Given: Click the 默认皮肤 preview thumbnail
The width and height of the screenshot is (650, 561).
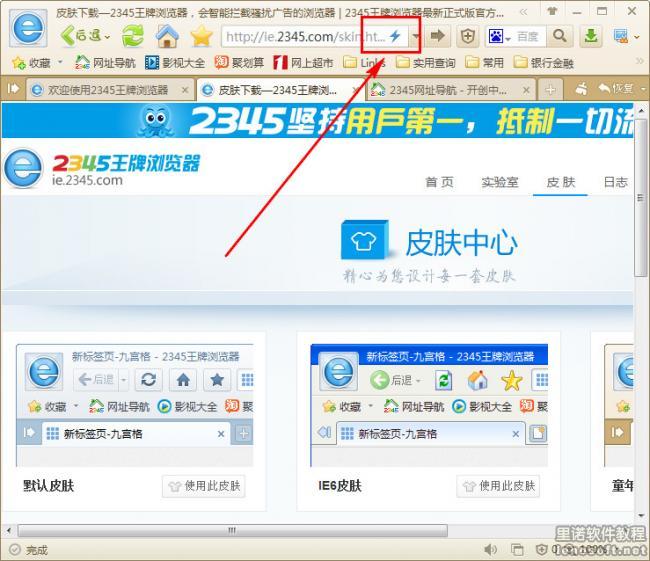Looking at the screenshot, I should (x=135, y=405).
